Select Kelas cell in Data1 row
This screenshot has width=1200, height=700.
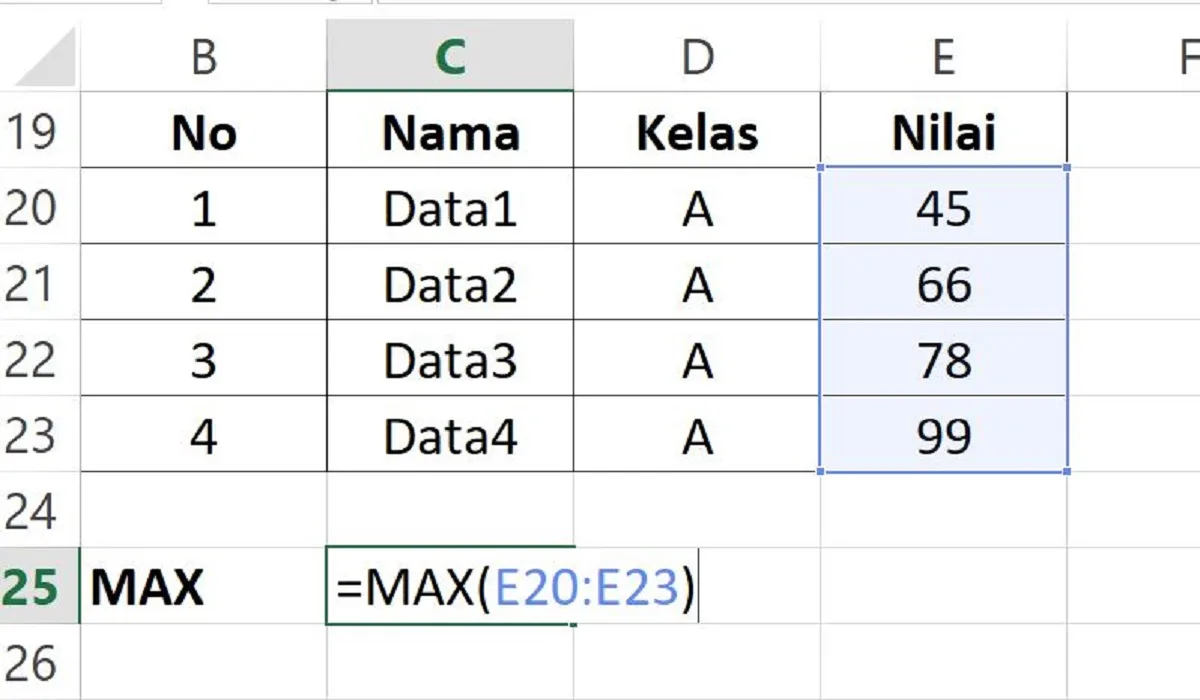pyautogui.click(x=697, y=207)
